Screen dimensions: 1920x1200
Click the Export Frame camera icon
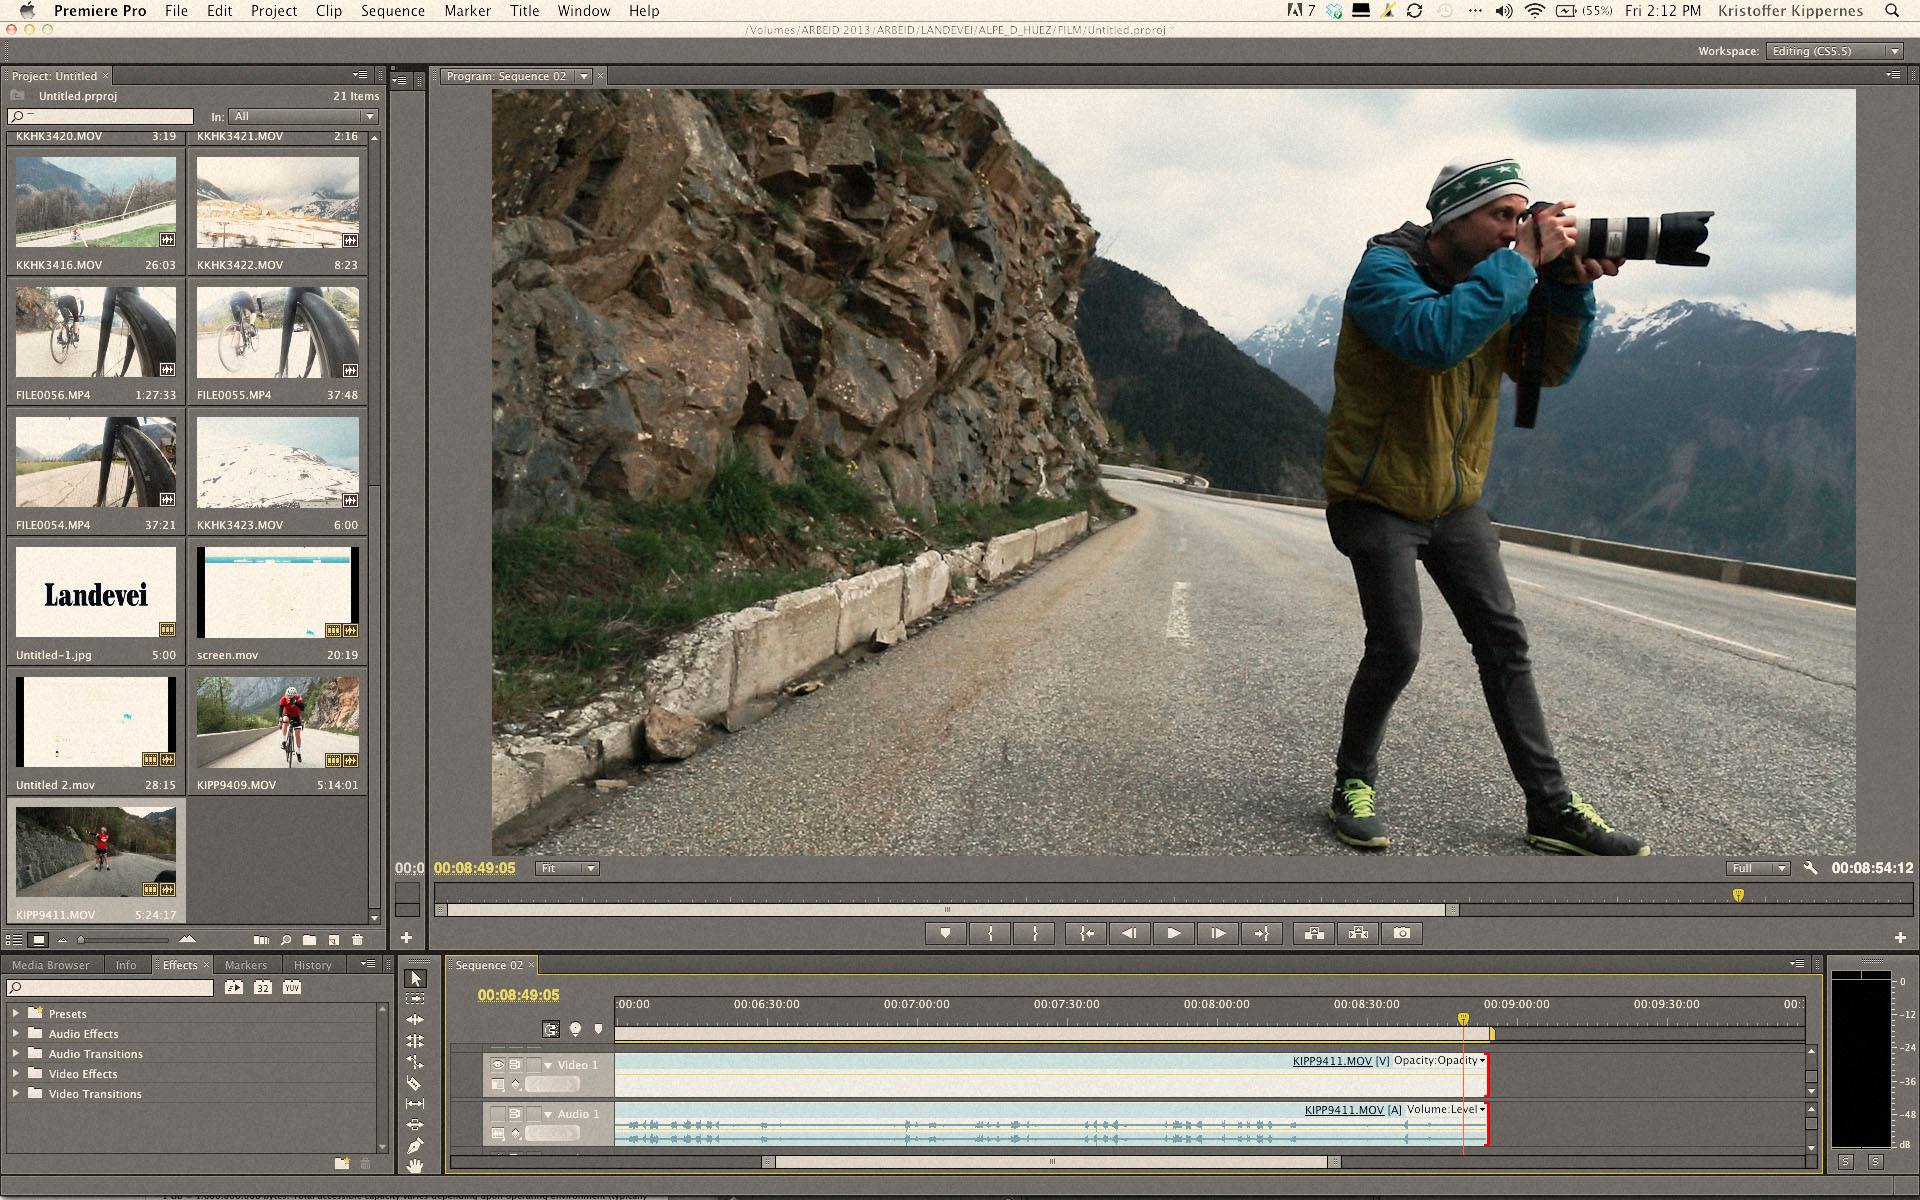[x=1402, y=933]
